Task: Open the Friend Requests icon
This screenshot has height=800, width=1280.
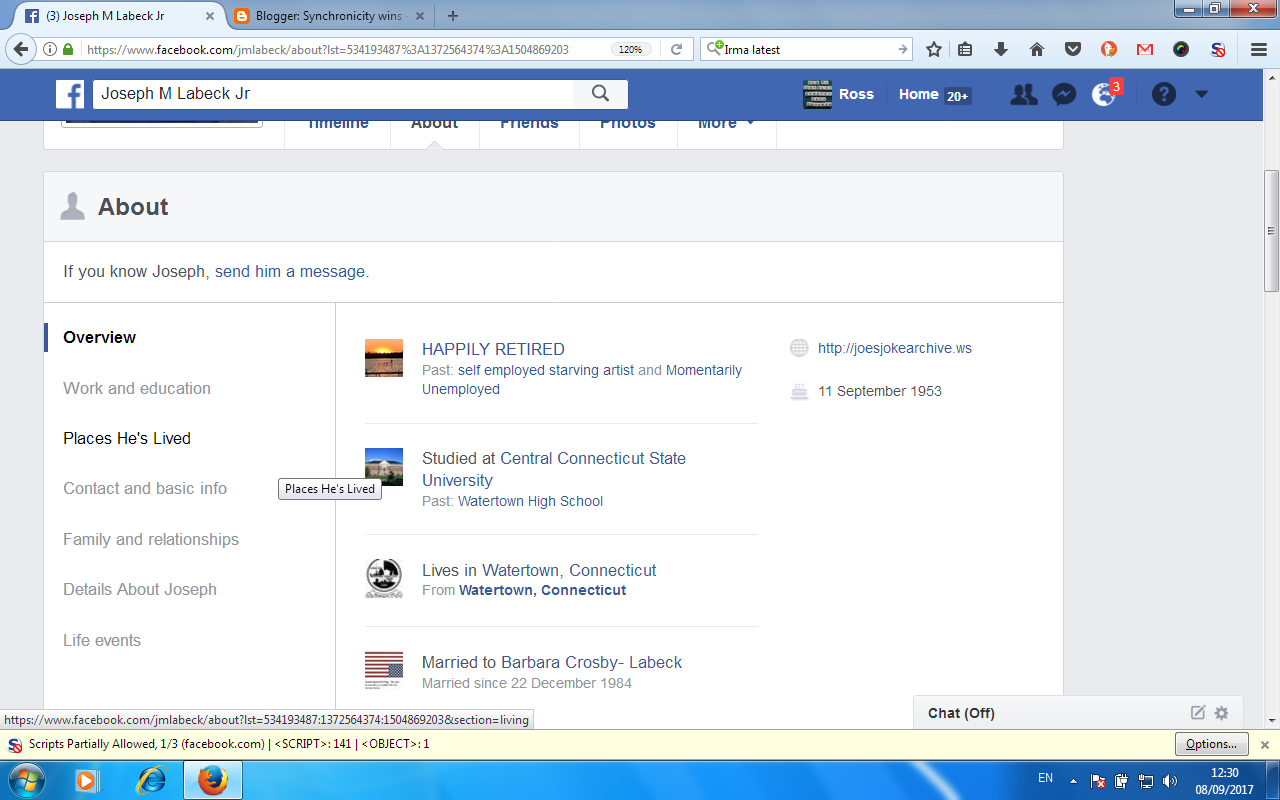Action: pyautogui.click(x=1024, y=94)
